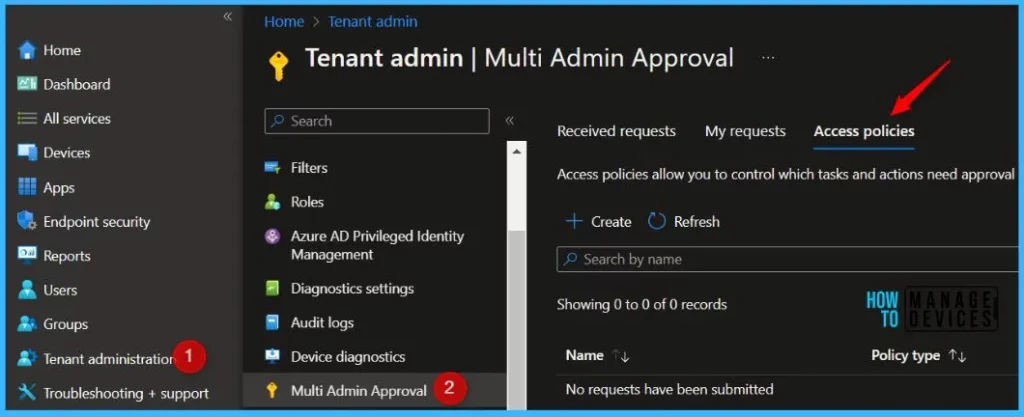
Task: Open Audit logs menu item
Action: 322,322
